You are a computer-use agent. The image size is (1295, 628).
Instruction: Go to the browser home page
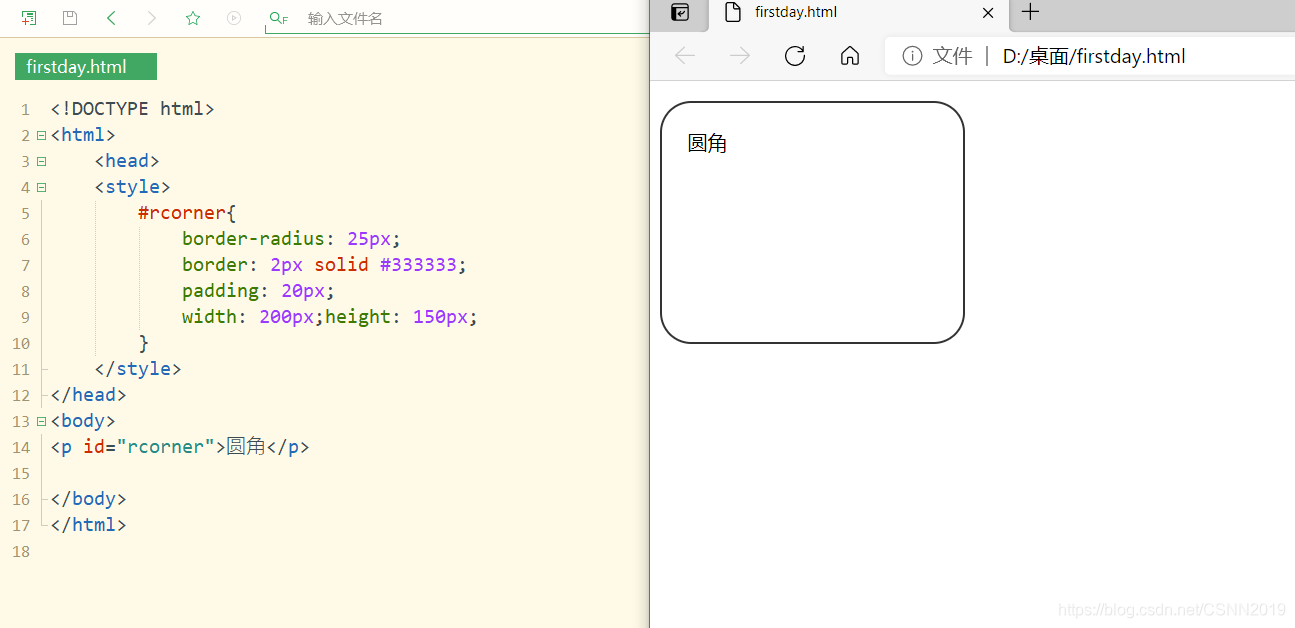tap(850, 56)
